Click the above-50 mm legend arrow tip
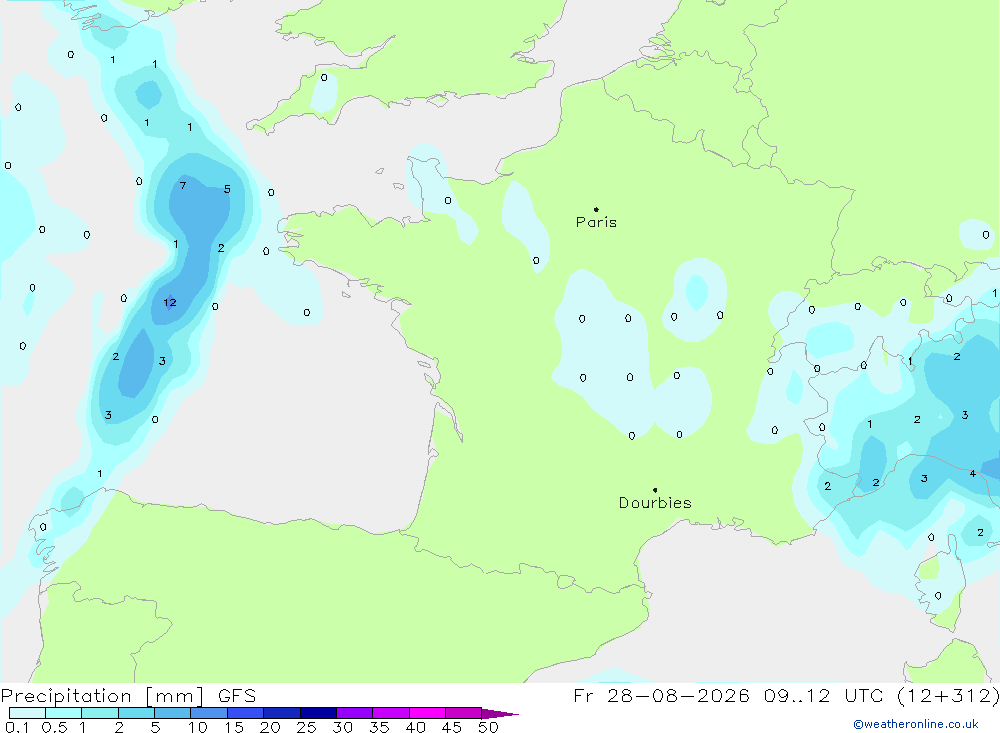 point(501,714)
